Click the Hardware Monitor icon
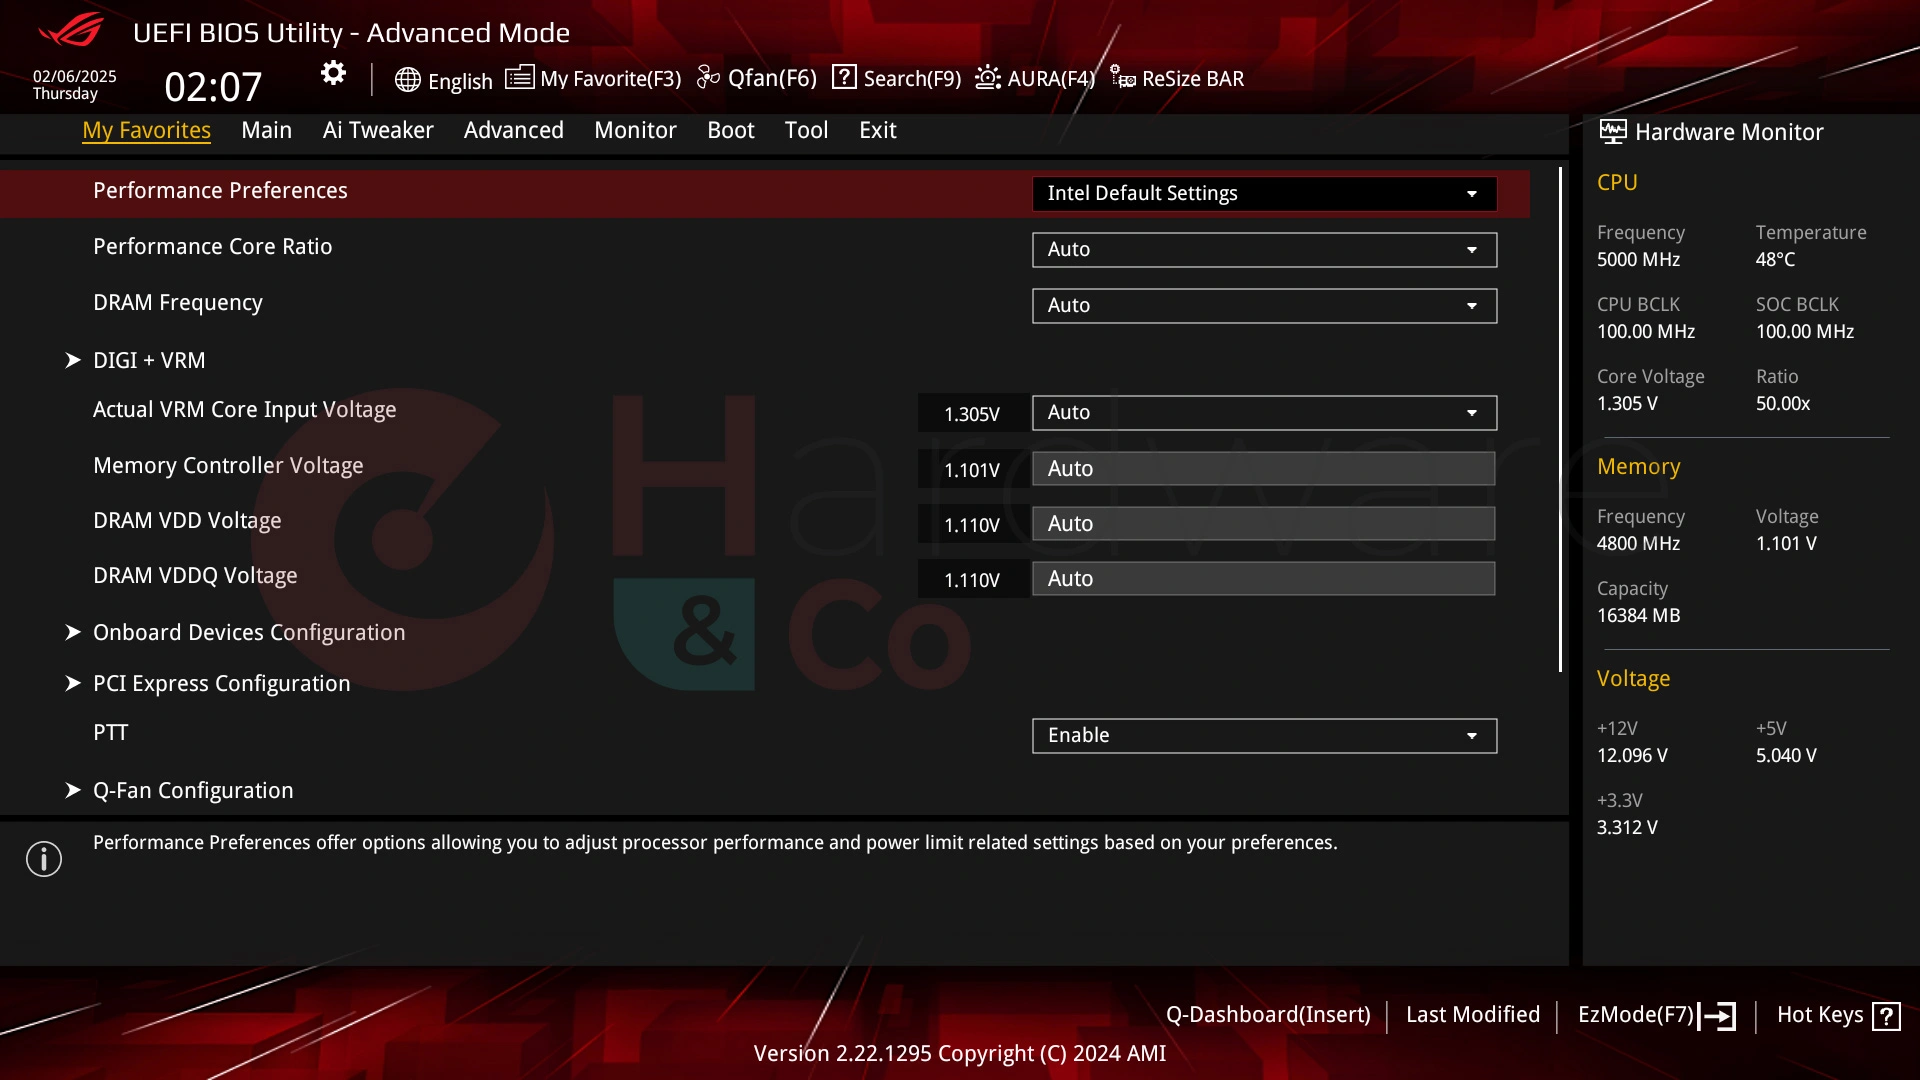This screenshot has height=1080, width=1920. pyautogui.click(x=1612, y=131)
